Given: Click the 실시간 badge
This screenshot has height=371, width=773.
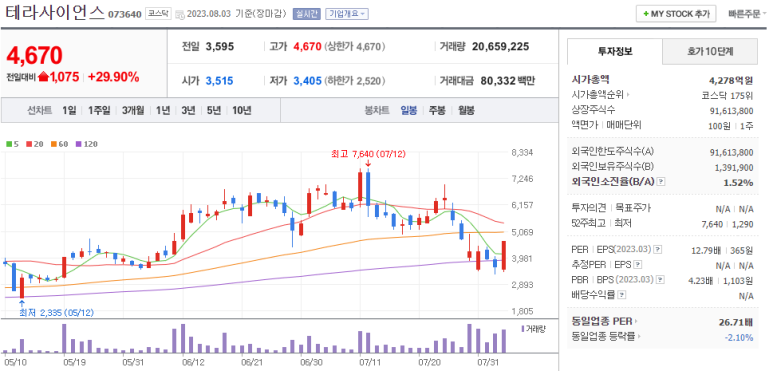Looking at the screenshot, I should [x=307, y=14].
